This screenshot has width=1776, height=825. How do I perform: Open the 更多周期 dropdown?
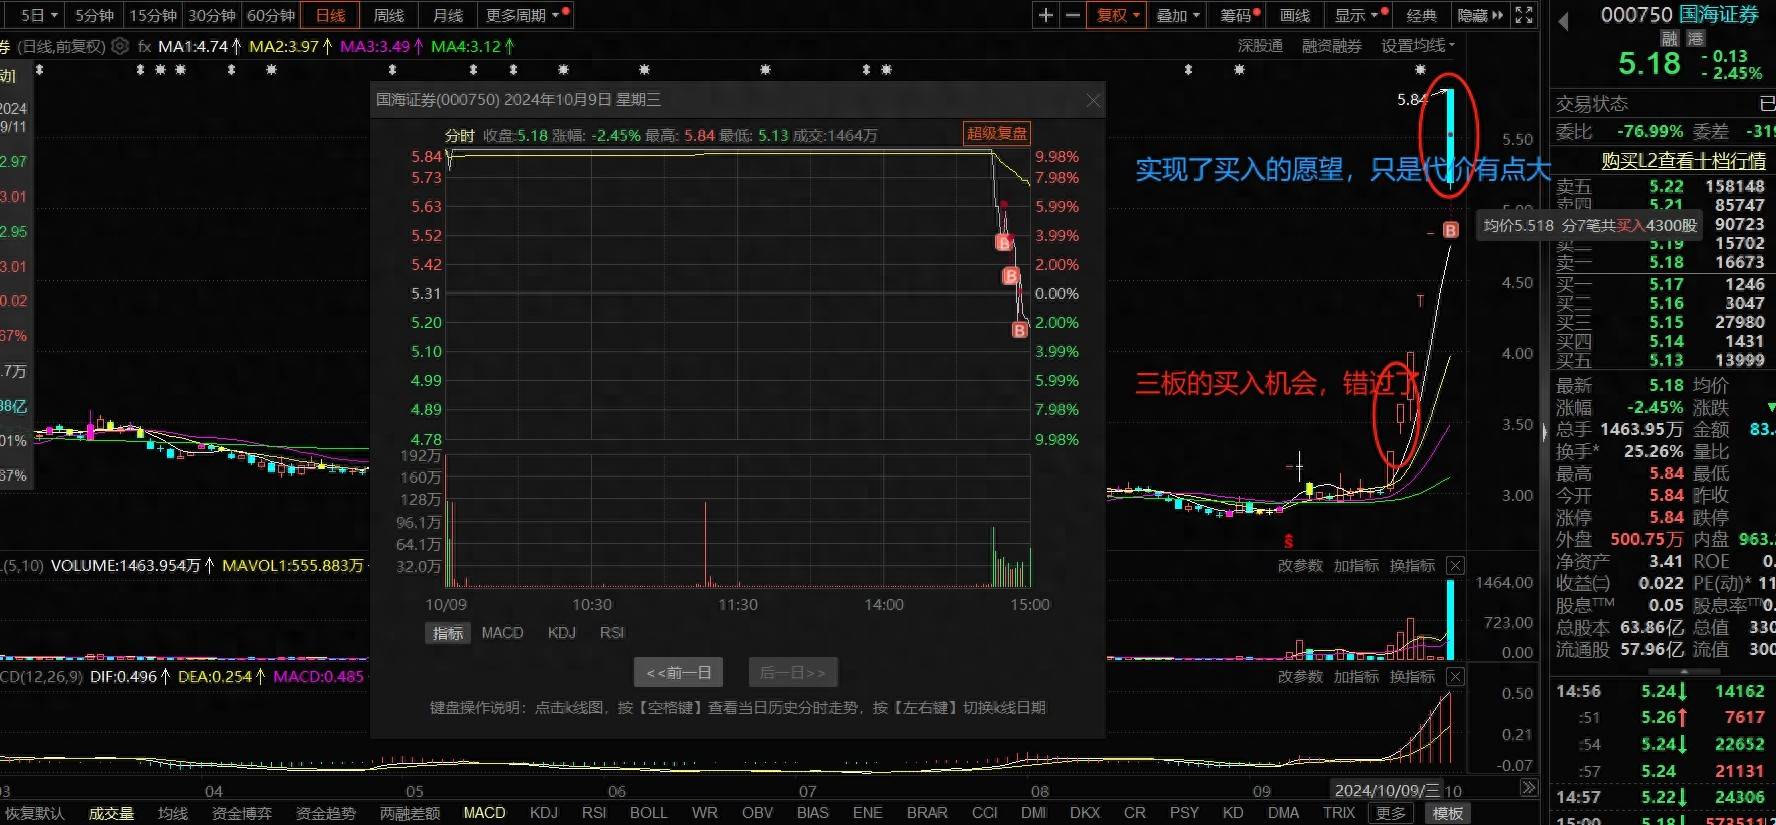tap(527, 15)
